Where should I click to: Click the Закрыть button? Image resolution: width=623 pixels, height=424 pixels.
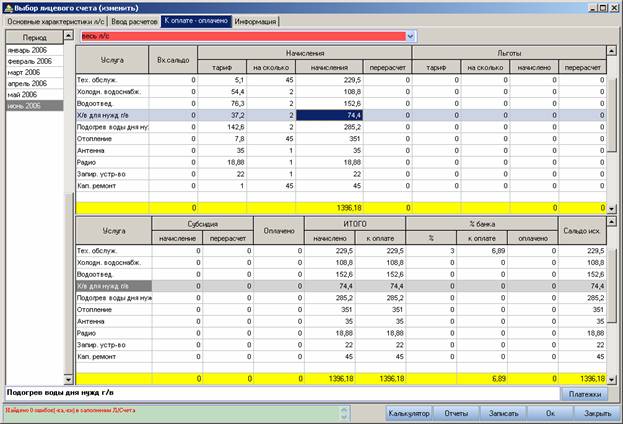(597, 413)
